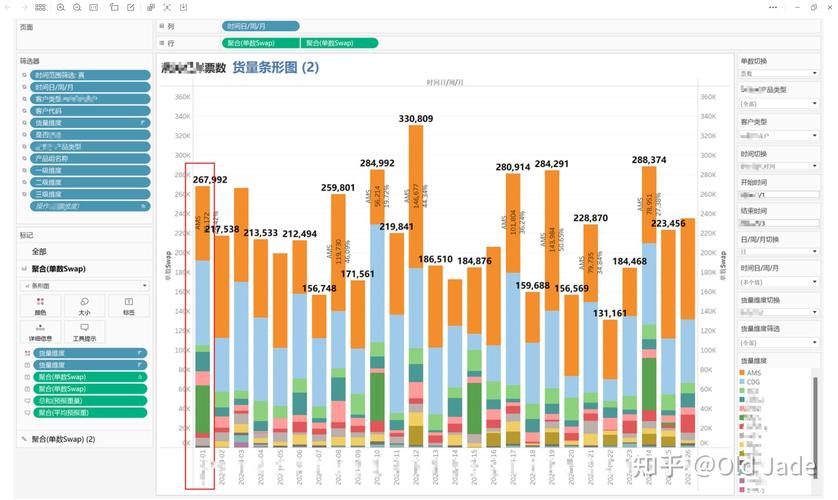The height and width of the screenshot is (500, 838).
Task: Click the 标签 label mark card
Action: 129,307
